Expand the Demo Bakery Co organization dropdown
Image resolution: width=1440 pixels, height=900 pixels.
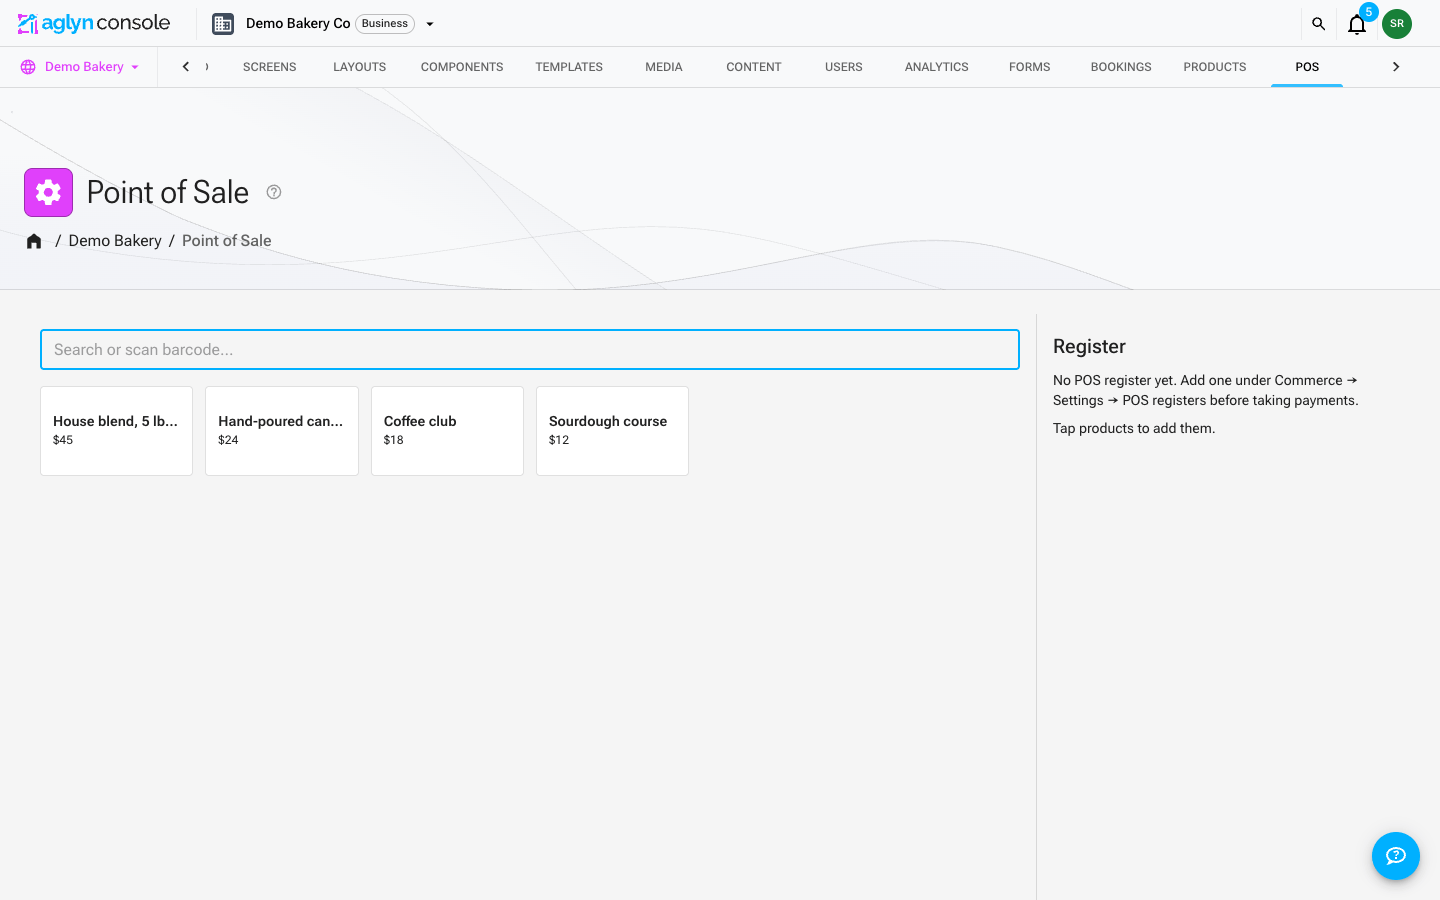(x=430, y=24)
